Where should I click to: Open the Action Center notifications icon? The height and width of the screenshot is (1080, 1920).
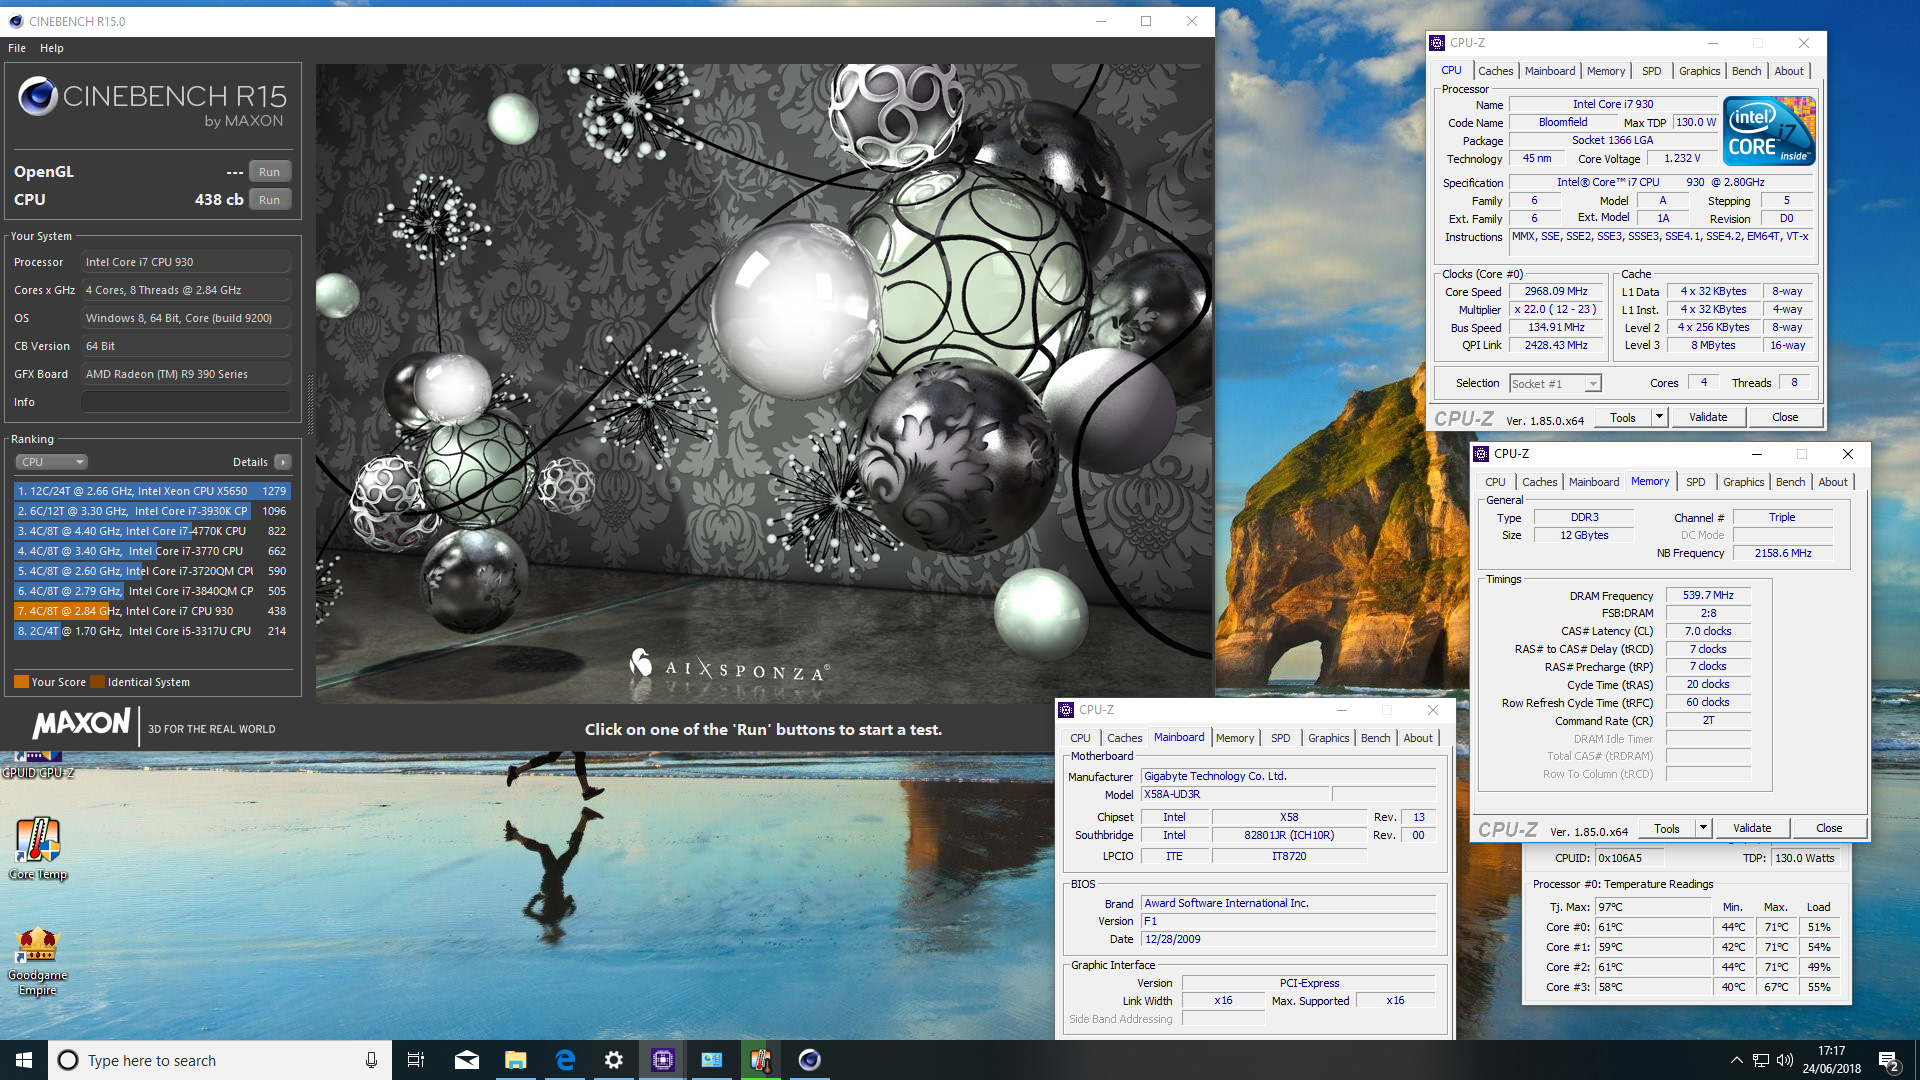click(1889, 1061)
